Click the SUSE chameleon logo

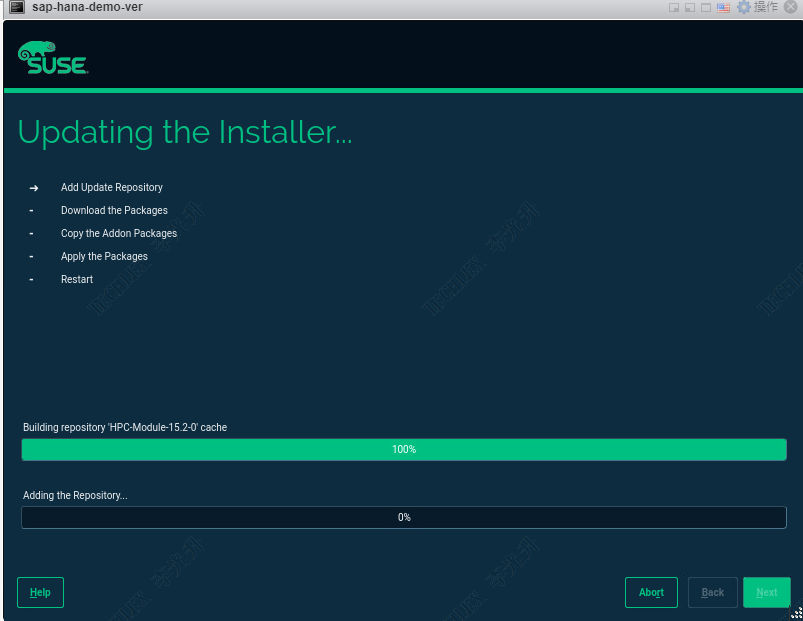53,58
